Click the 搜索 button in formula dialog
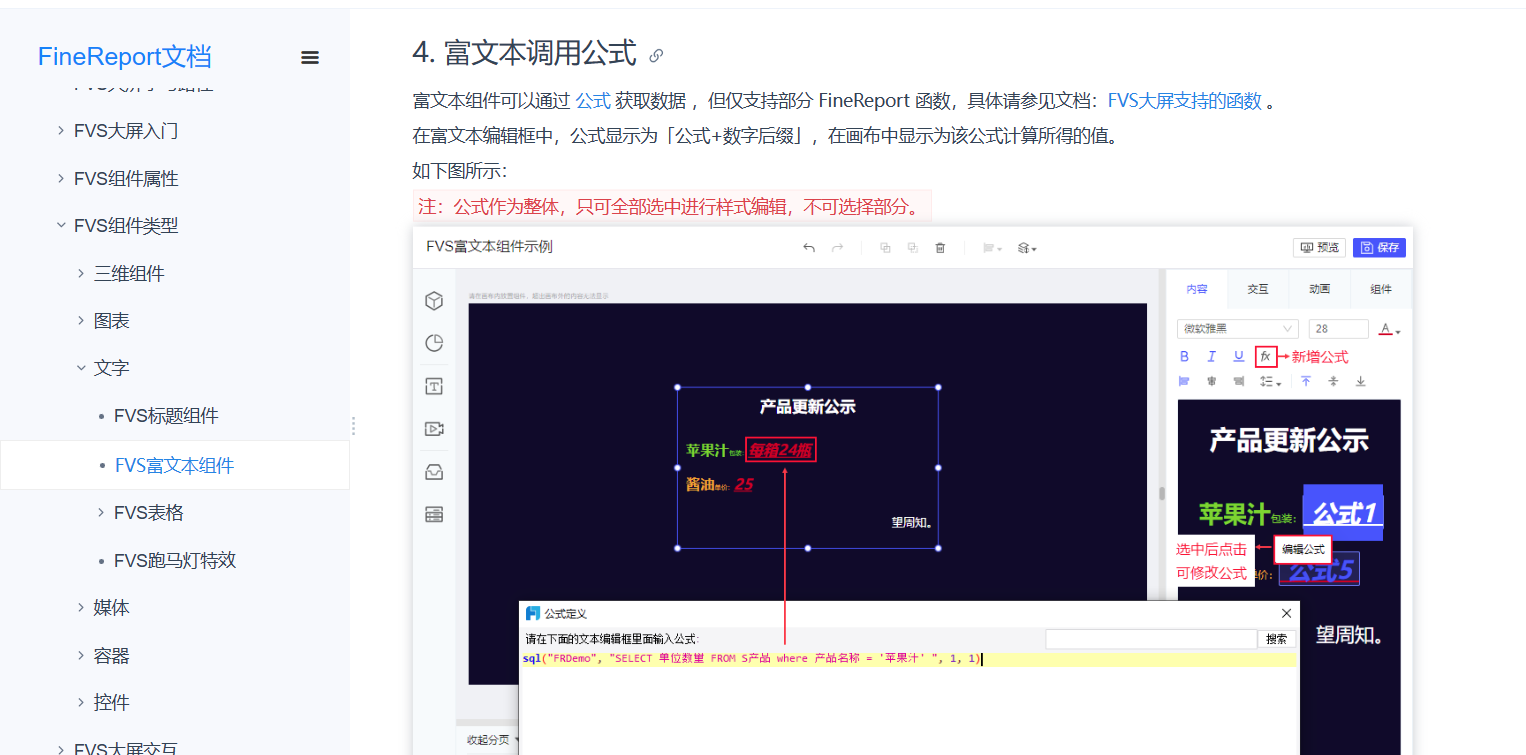Image resolution: width=1526 pixels, height=755 pixels. point(1277,639)
